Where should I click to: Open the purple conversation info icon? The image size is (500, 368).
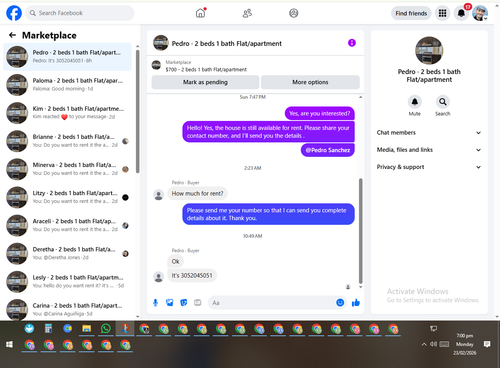[352, 43]
